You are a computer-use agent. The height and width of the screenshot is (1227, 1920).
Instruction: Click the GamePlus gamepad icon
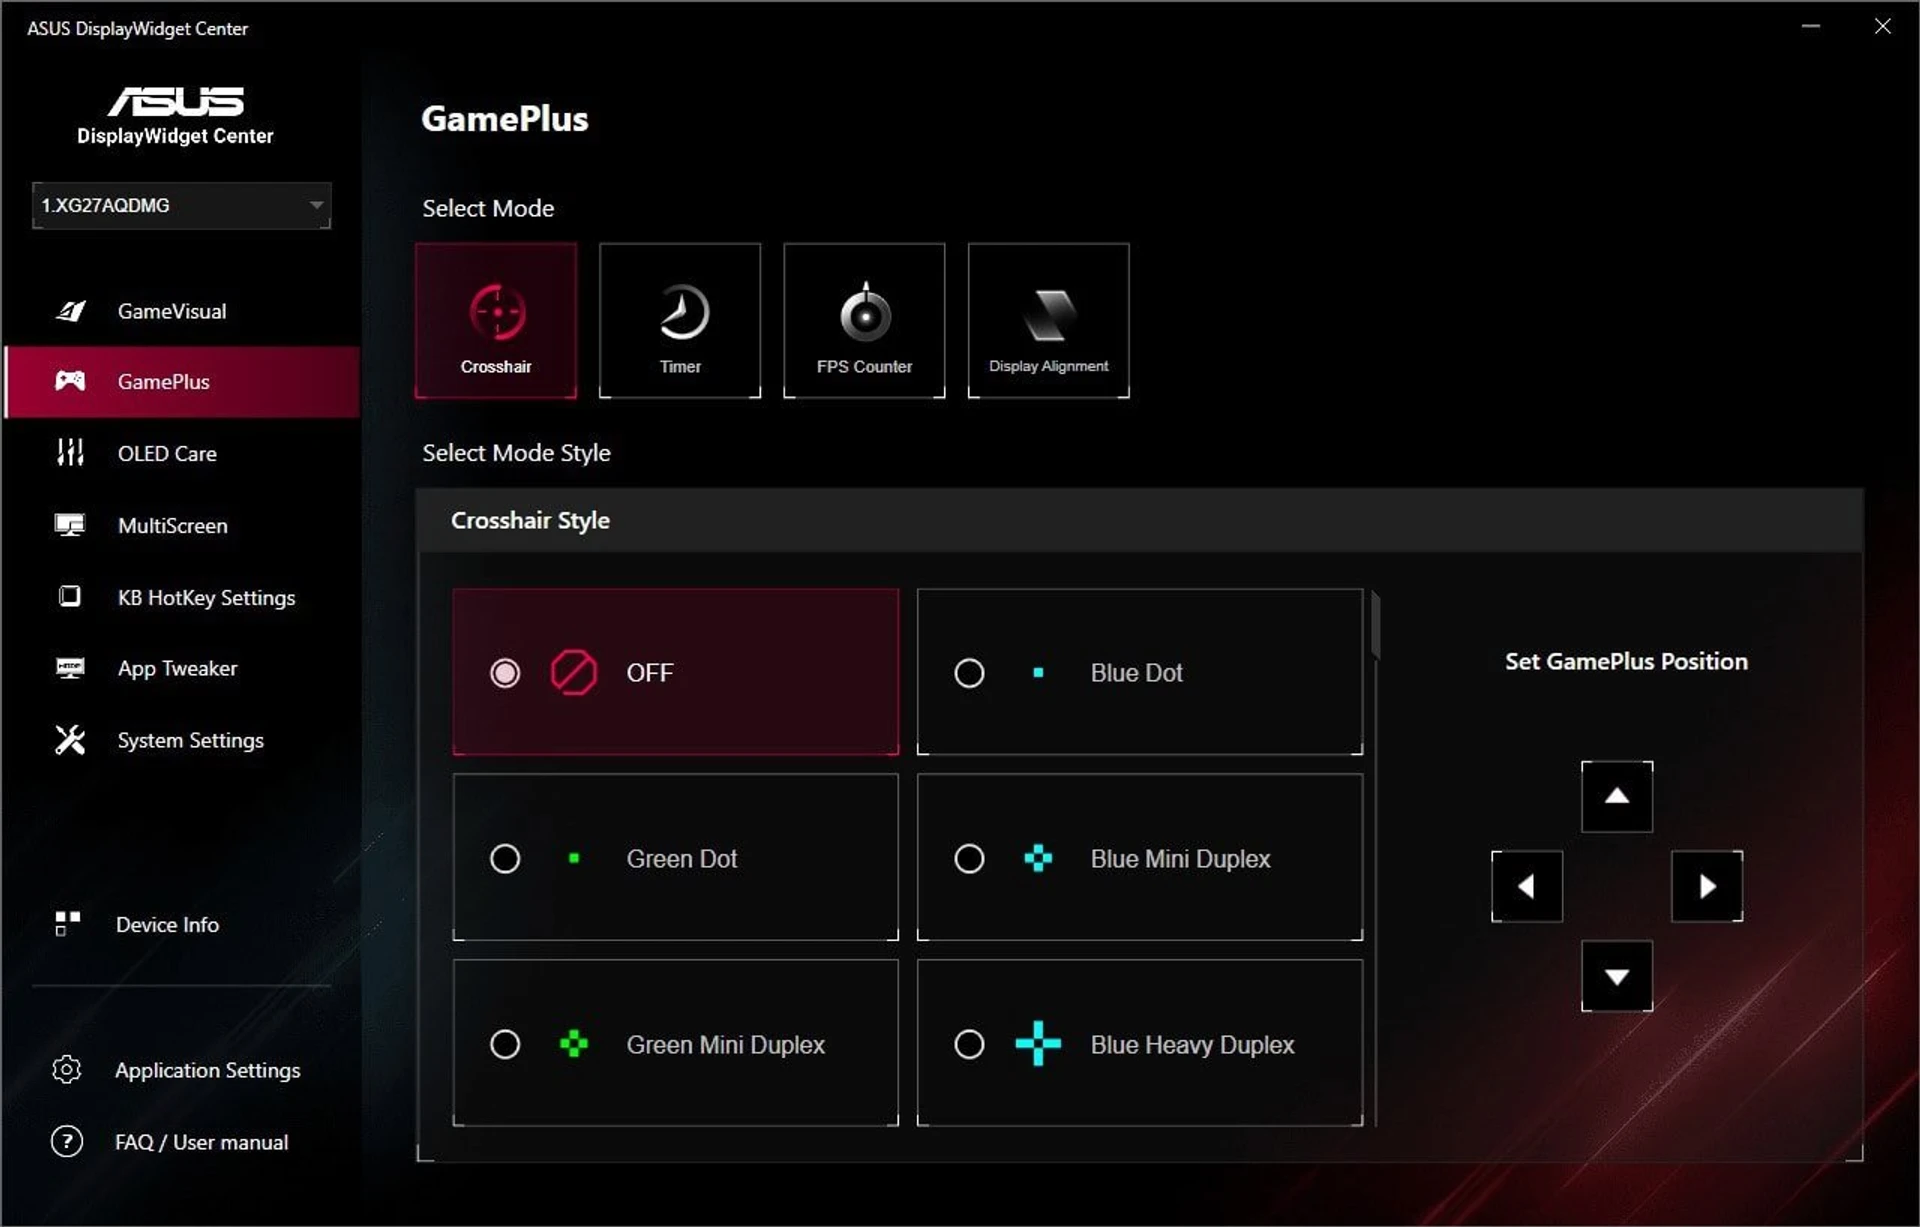click(x=70, y=381)
